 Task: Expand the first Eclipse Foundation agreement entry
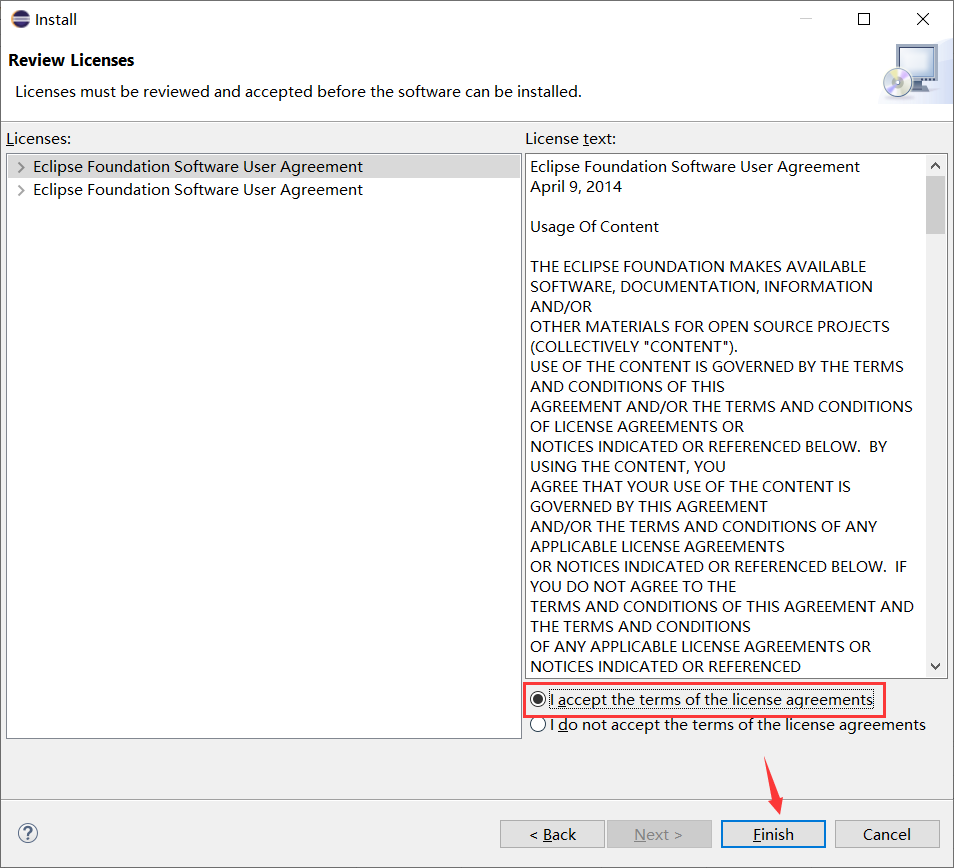pos(21,167)
